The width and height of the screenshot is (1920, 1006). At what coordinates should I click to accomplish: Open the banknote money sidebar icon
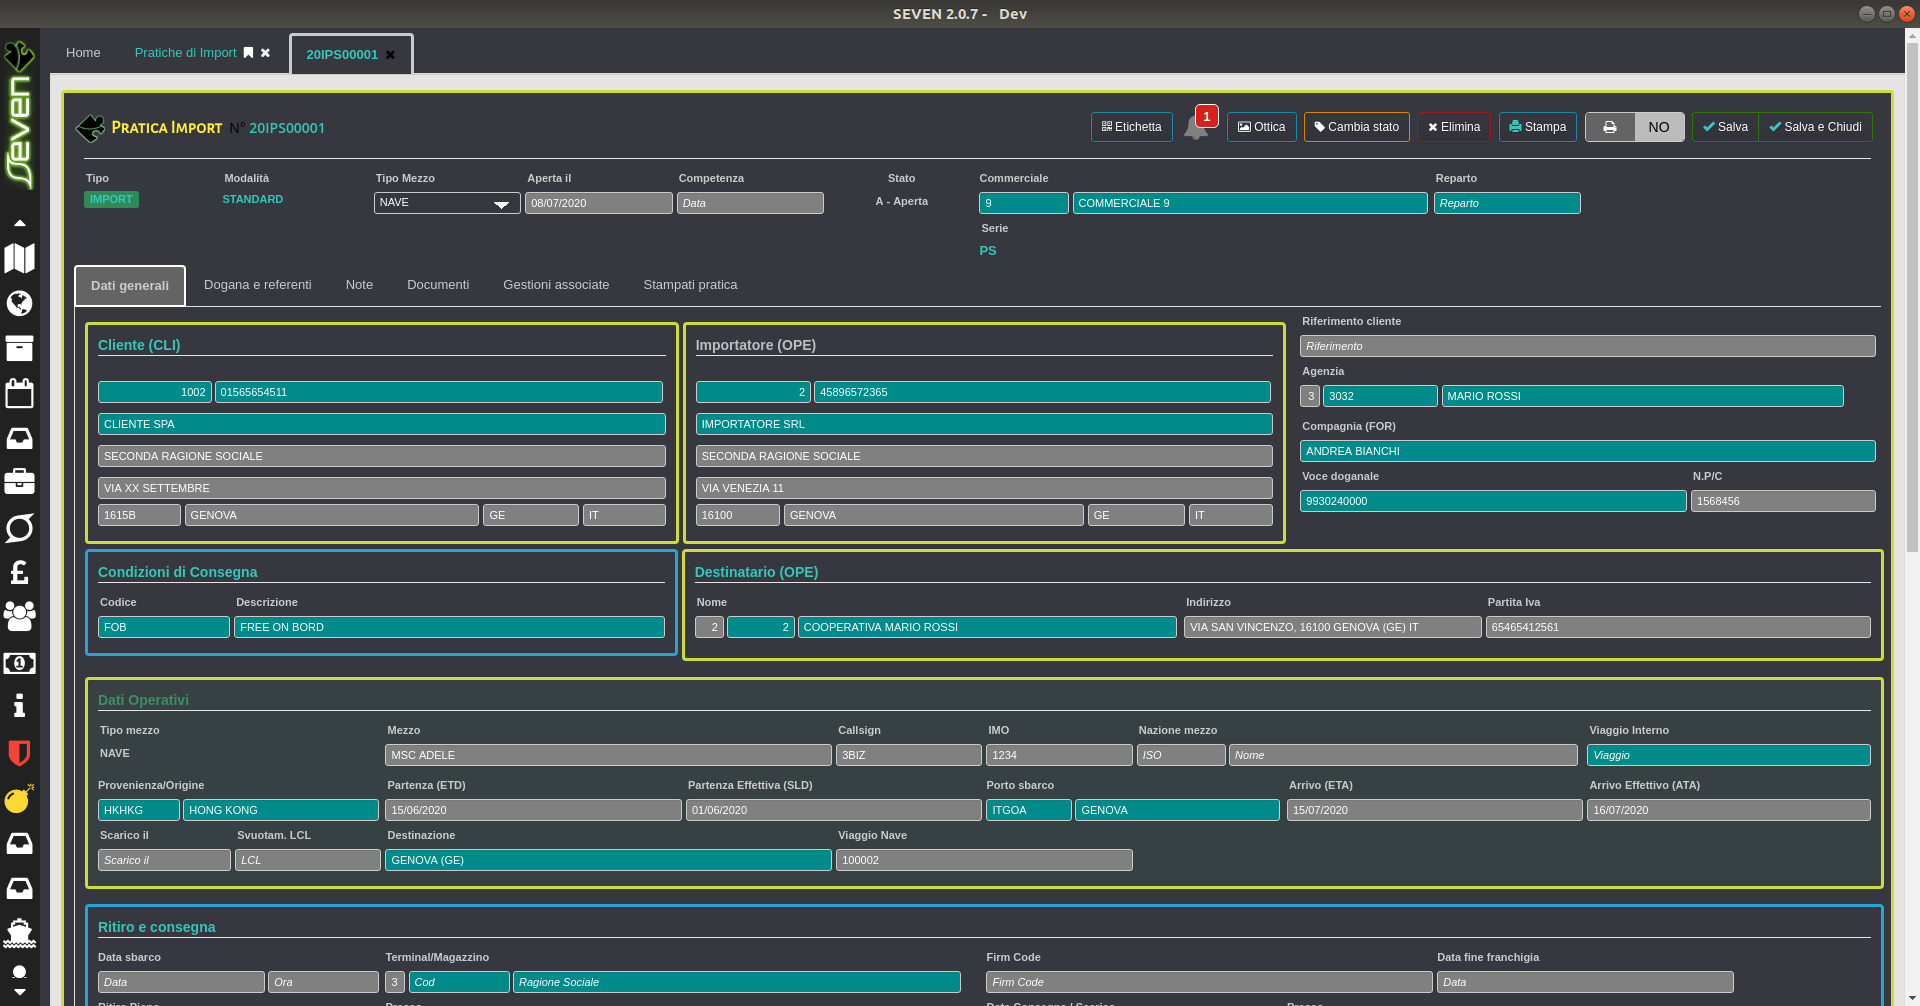pos(19,663)
